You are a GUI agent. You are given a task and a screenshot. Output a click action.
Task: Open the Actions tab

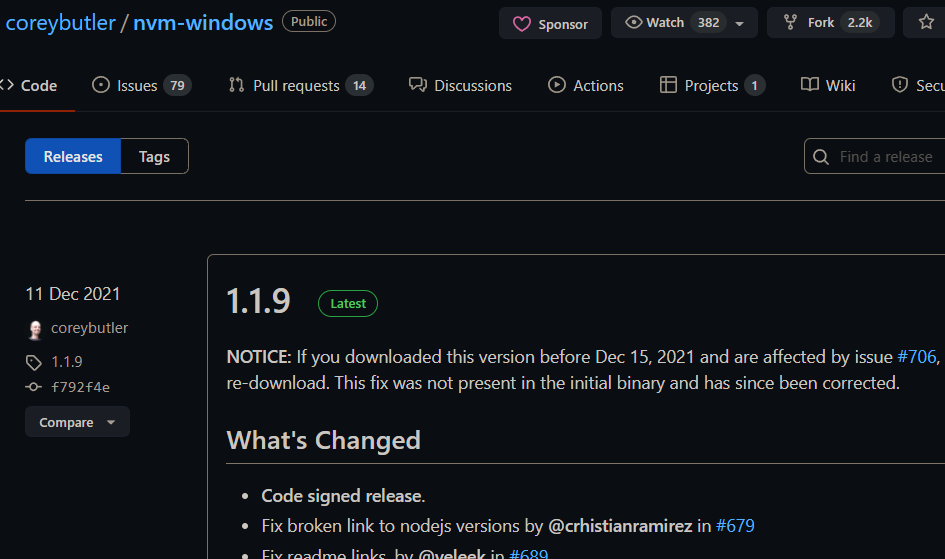pos(586,86)
